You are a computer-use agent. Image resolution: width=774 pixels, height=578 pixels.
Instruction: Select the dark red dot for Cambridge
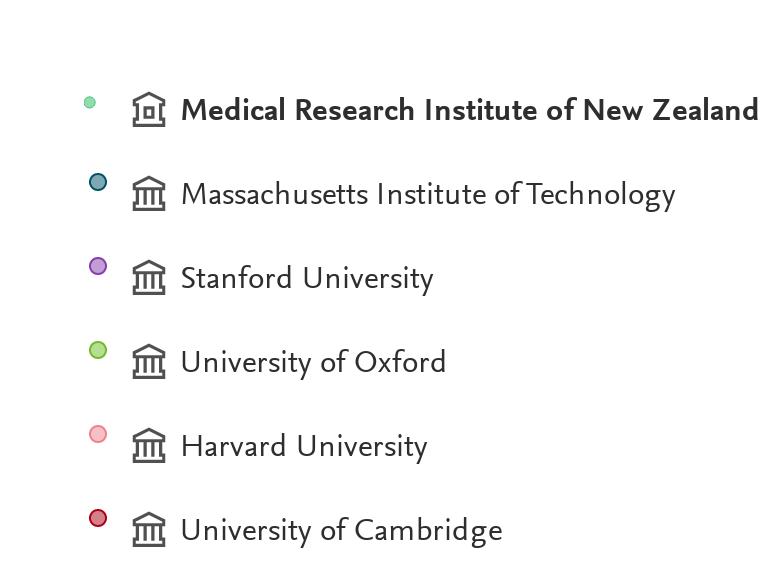[x=98, y=518]
